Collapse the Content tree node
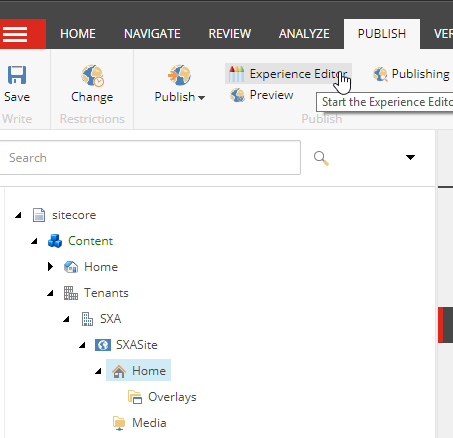 [34, 241]
